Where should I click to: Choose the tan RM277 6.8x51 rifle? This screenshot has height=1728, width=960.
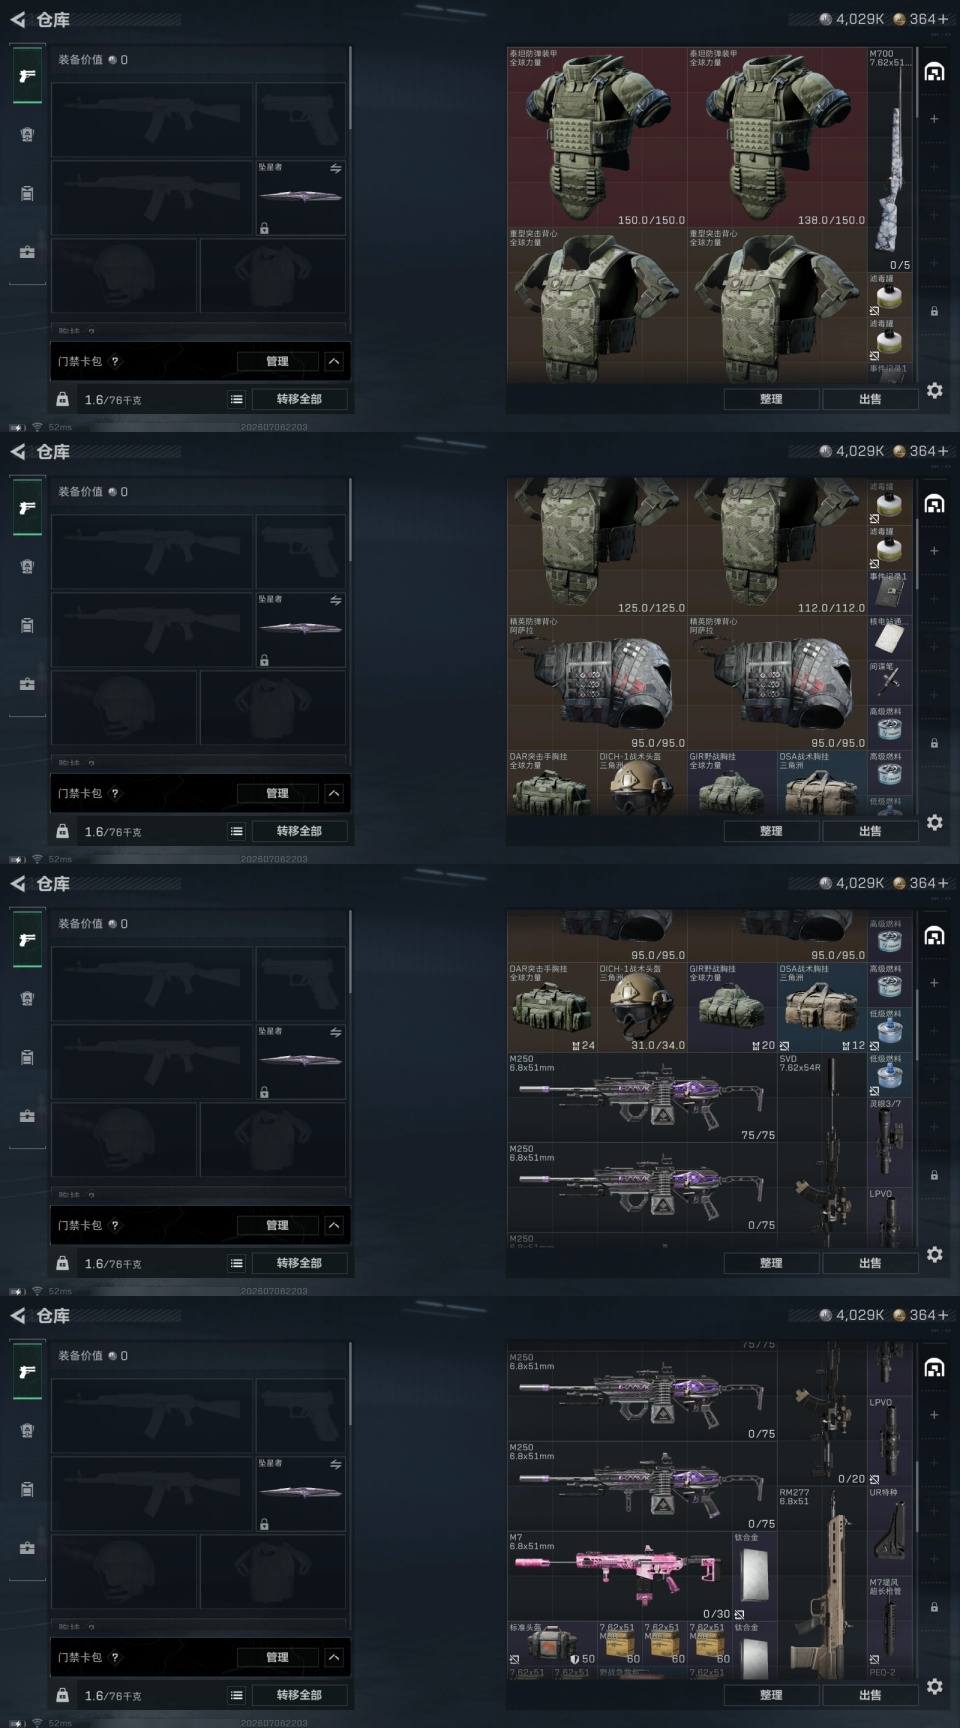point(822,1582)
